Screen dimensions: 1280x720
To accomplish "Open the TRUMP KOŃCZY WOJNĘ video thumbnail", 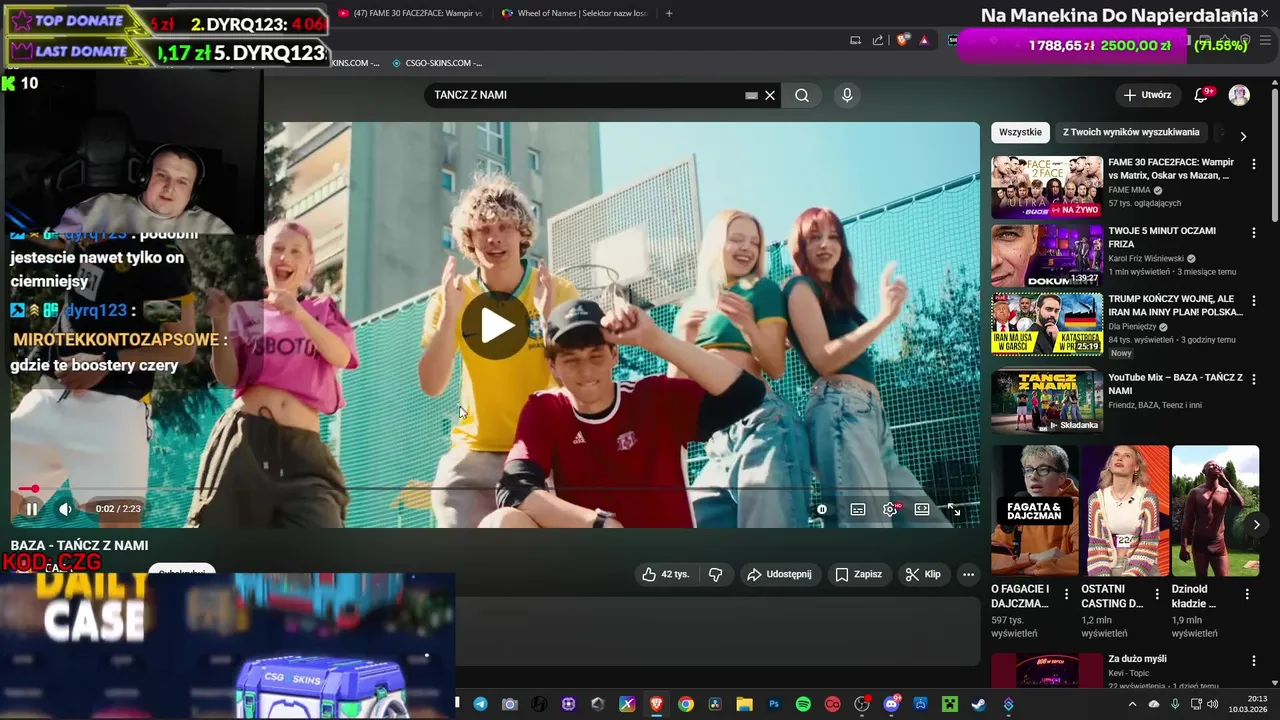I will click(1047, 324).
